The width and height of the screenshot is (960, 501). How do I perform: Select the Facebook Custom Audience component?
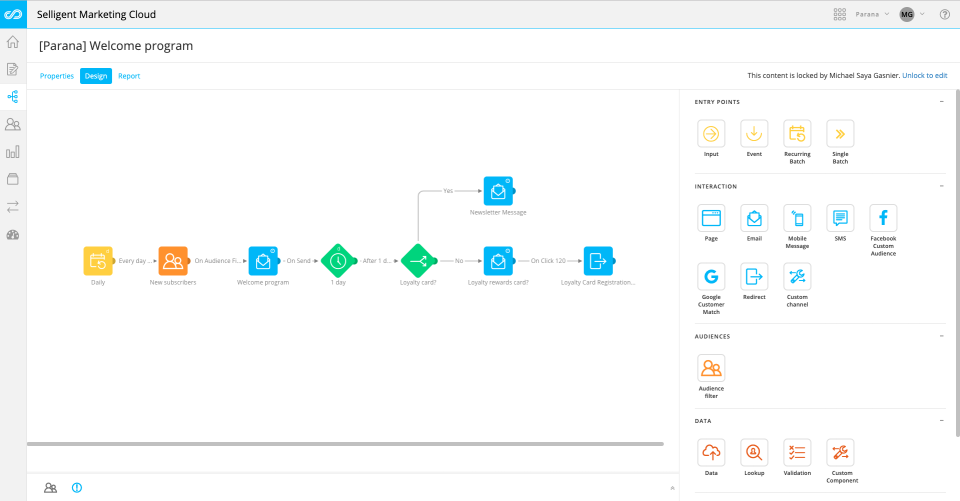[x=883, y=218]
